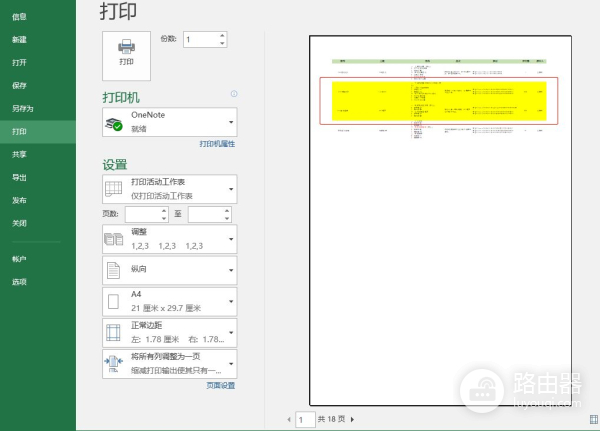Expand the Print Active Sheets dropdown
The width and height of the screenshot is (600, 431).
(170, 189)
